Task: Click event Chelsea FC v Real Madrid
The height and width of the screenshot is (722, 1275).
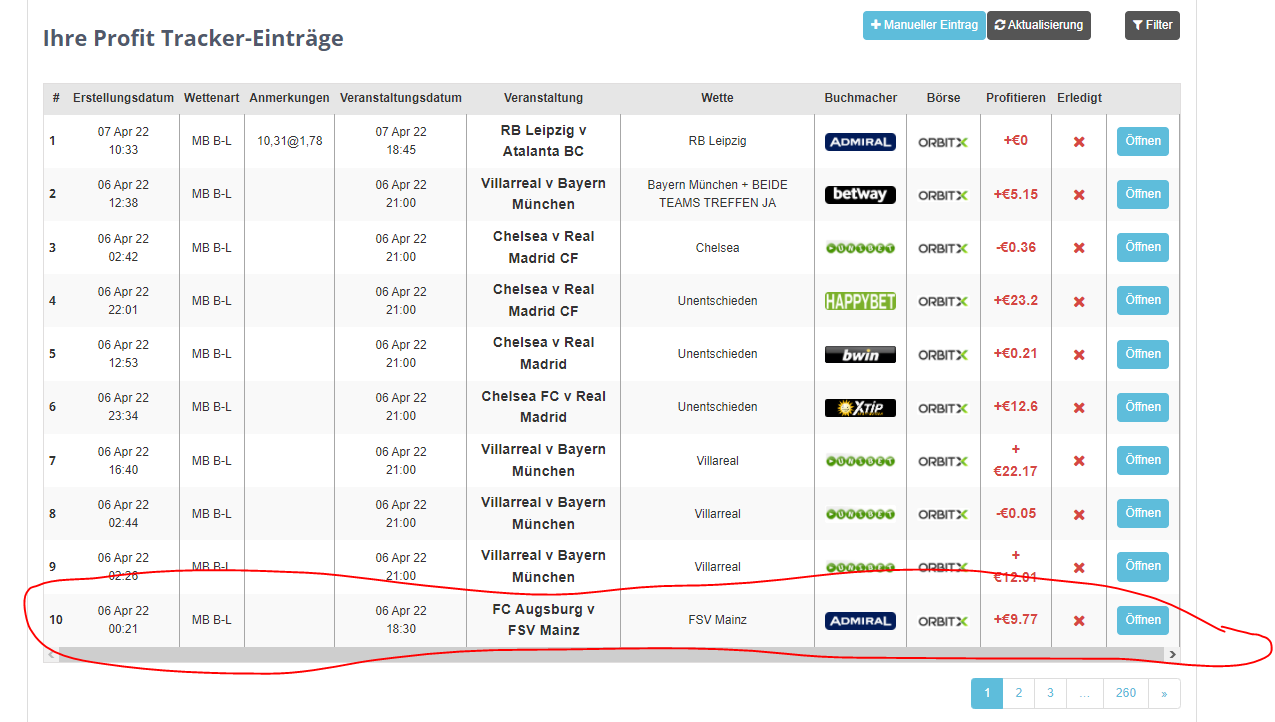Action: coord(543,407)
